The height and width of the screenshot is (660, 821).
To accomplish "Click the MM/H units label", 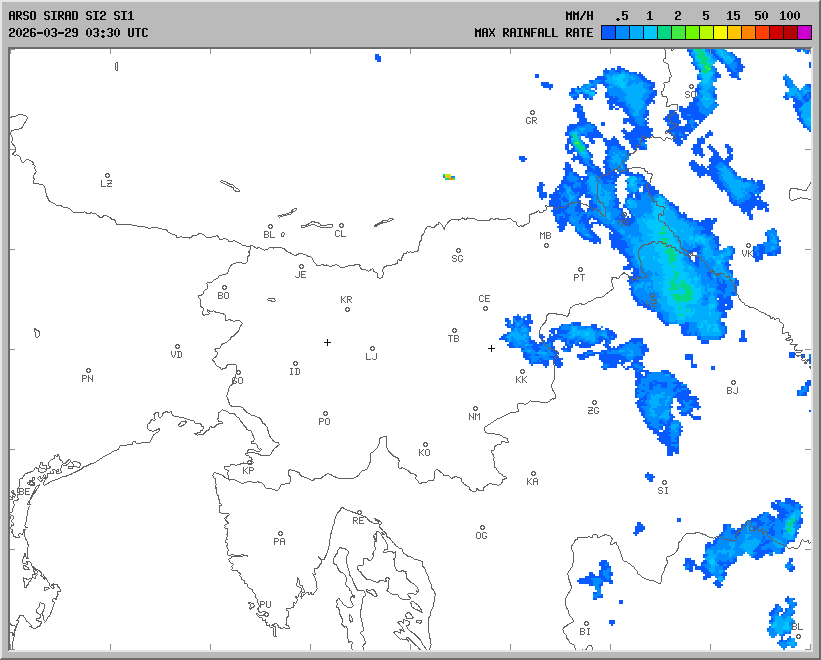I will click(x=579, y=16).
